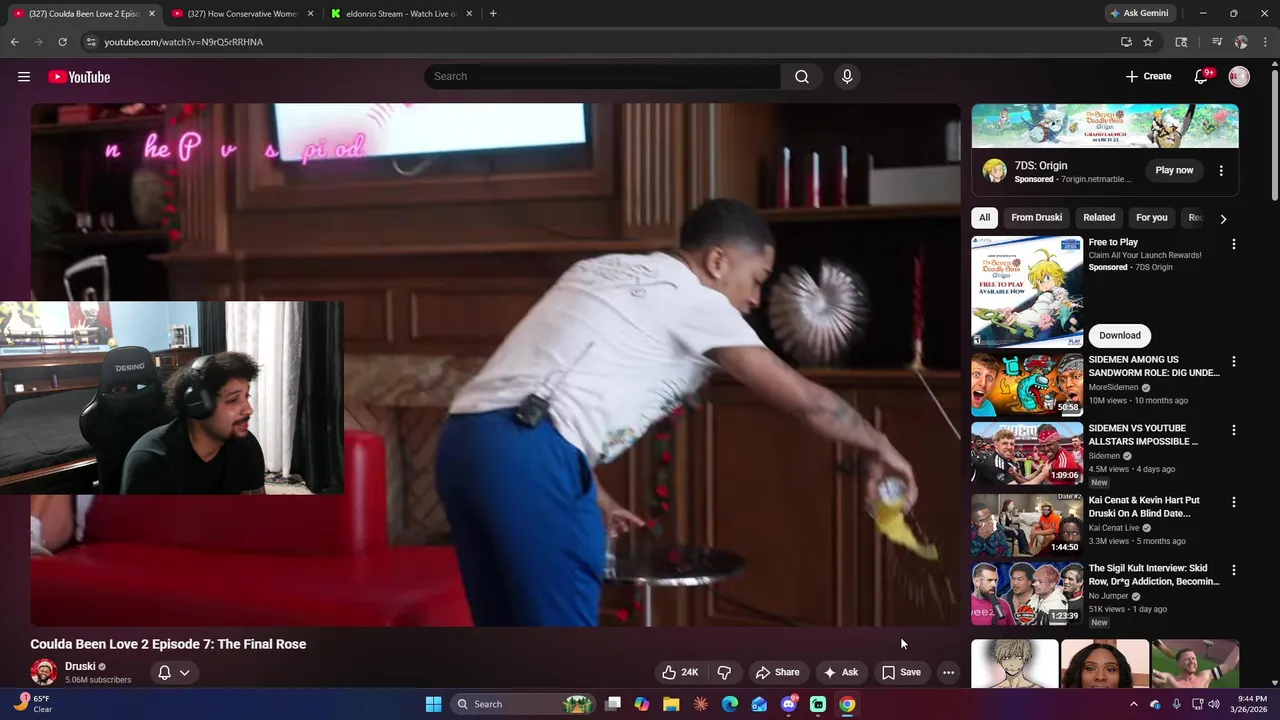The width and height of the screenshot is (1280, 720).
Task: Open Druski channel avatar
Action: (44, 672)
